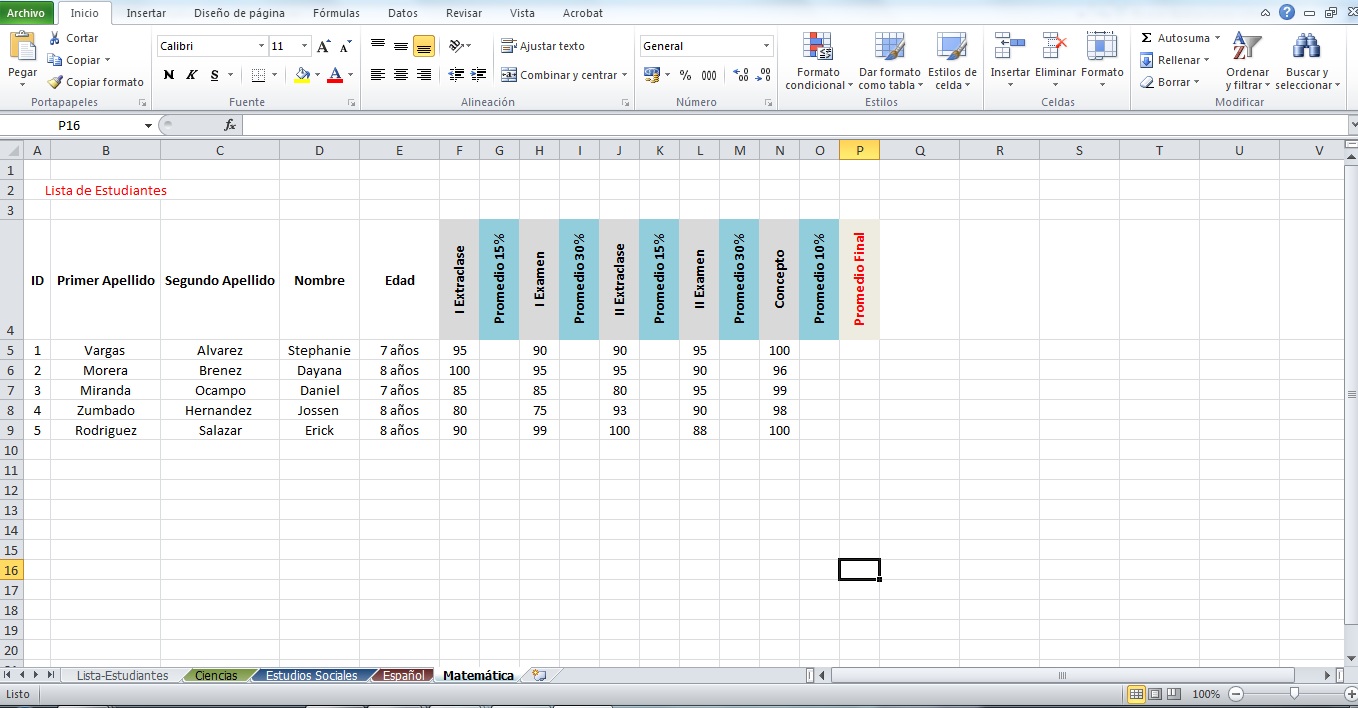
Task: Open the Fórmulas ribbon tab
Action: [335, 13]
